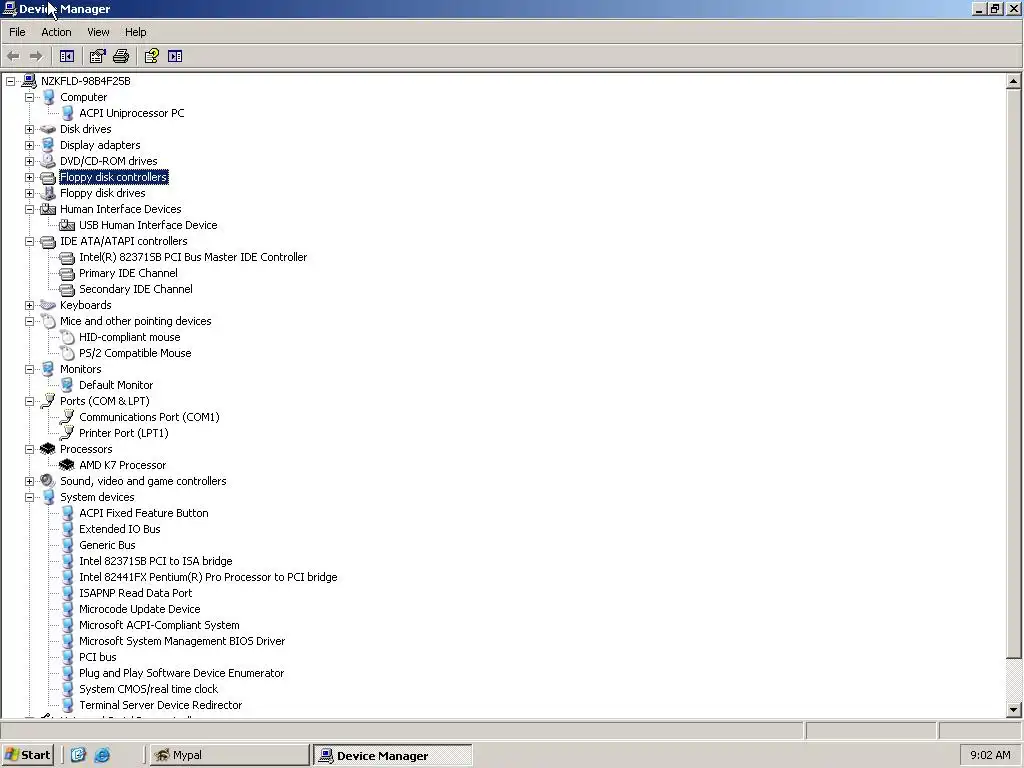1024x768 pixels.
Task: Expand the Keyboards node
Action: pyautogui.click(x=29, y=305)
